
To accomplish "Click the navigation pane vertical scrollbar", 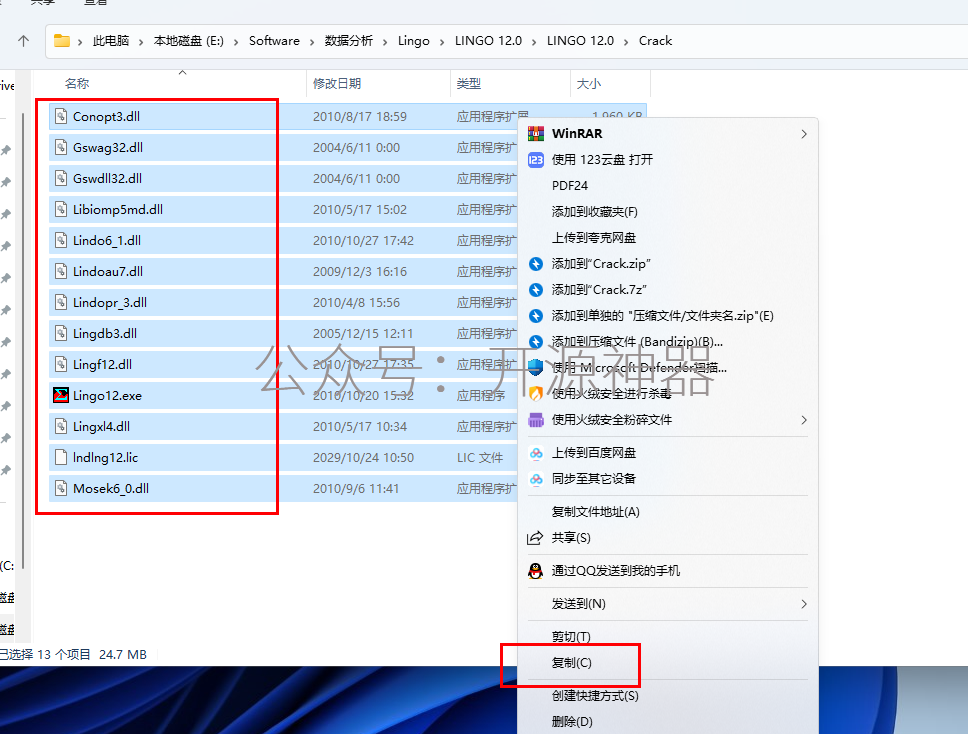I will point(23,340).
